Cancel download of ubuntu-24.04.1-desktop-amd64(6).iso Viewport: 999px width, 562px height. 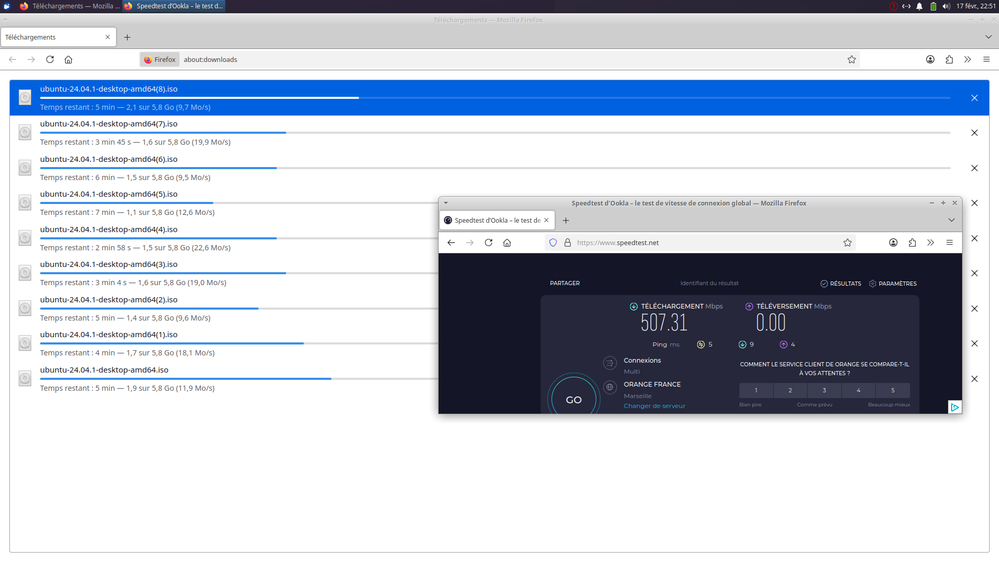974,168
